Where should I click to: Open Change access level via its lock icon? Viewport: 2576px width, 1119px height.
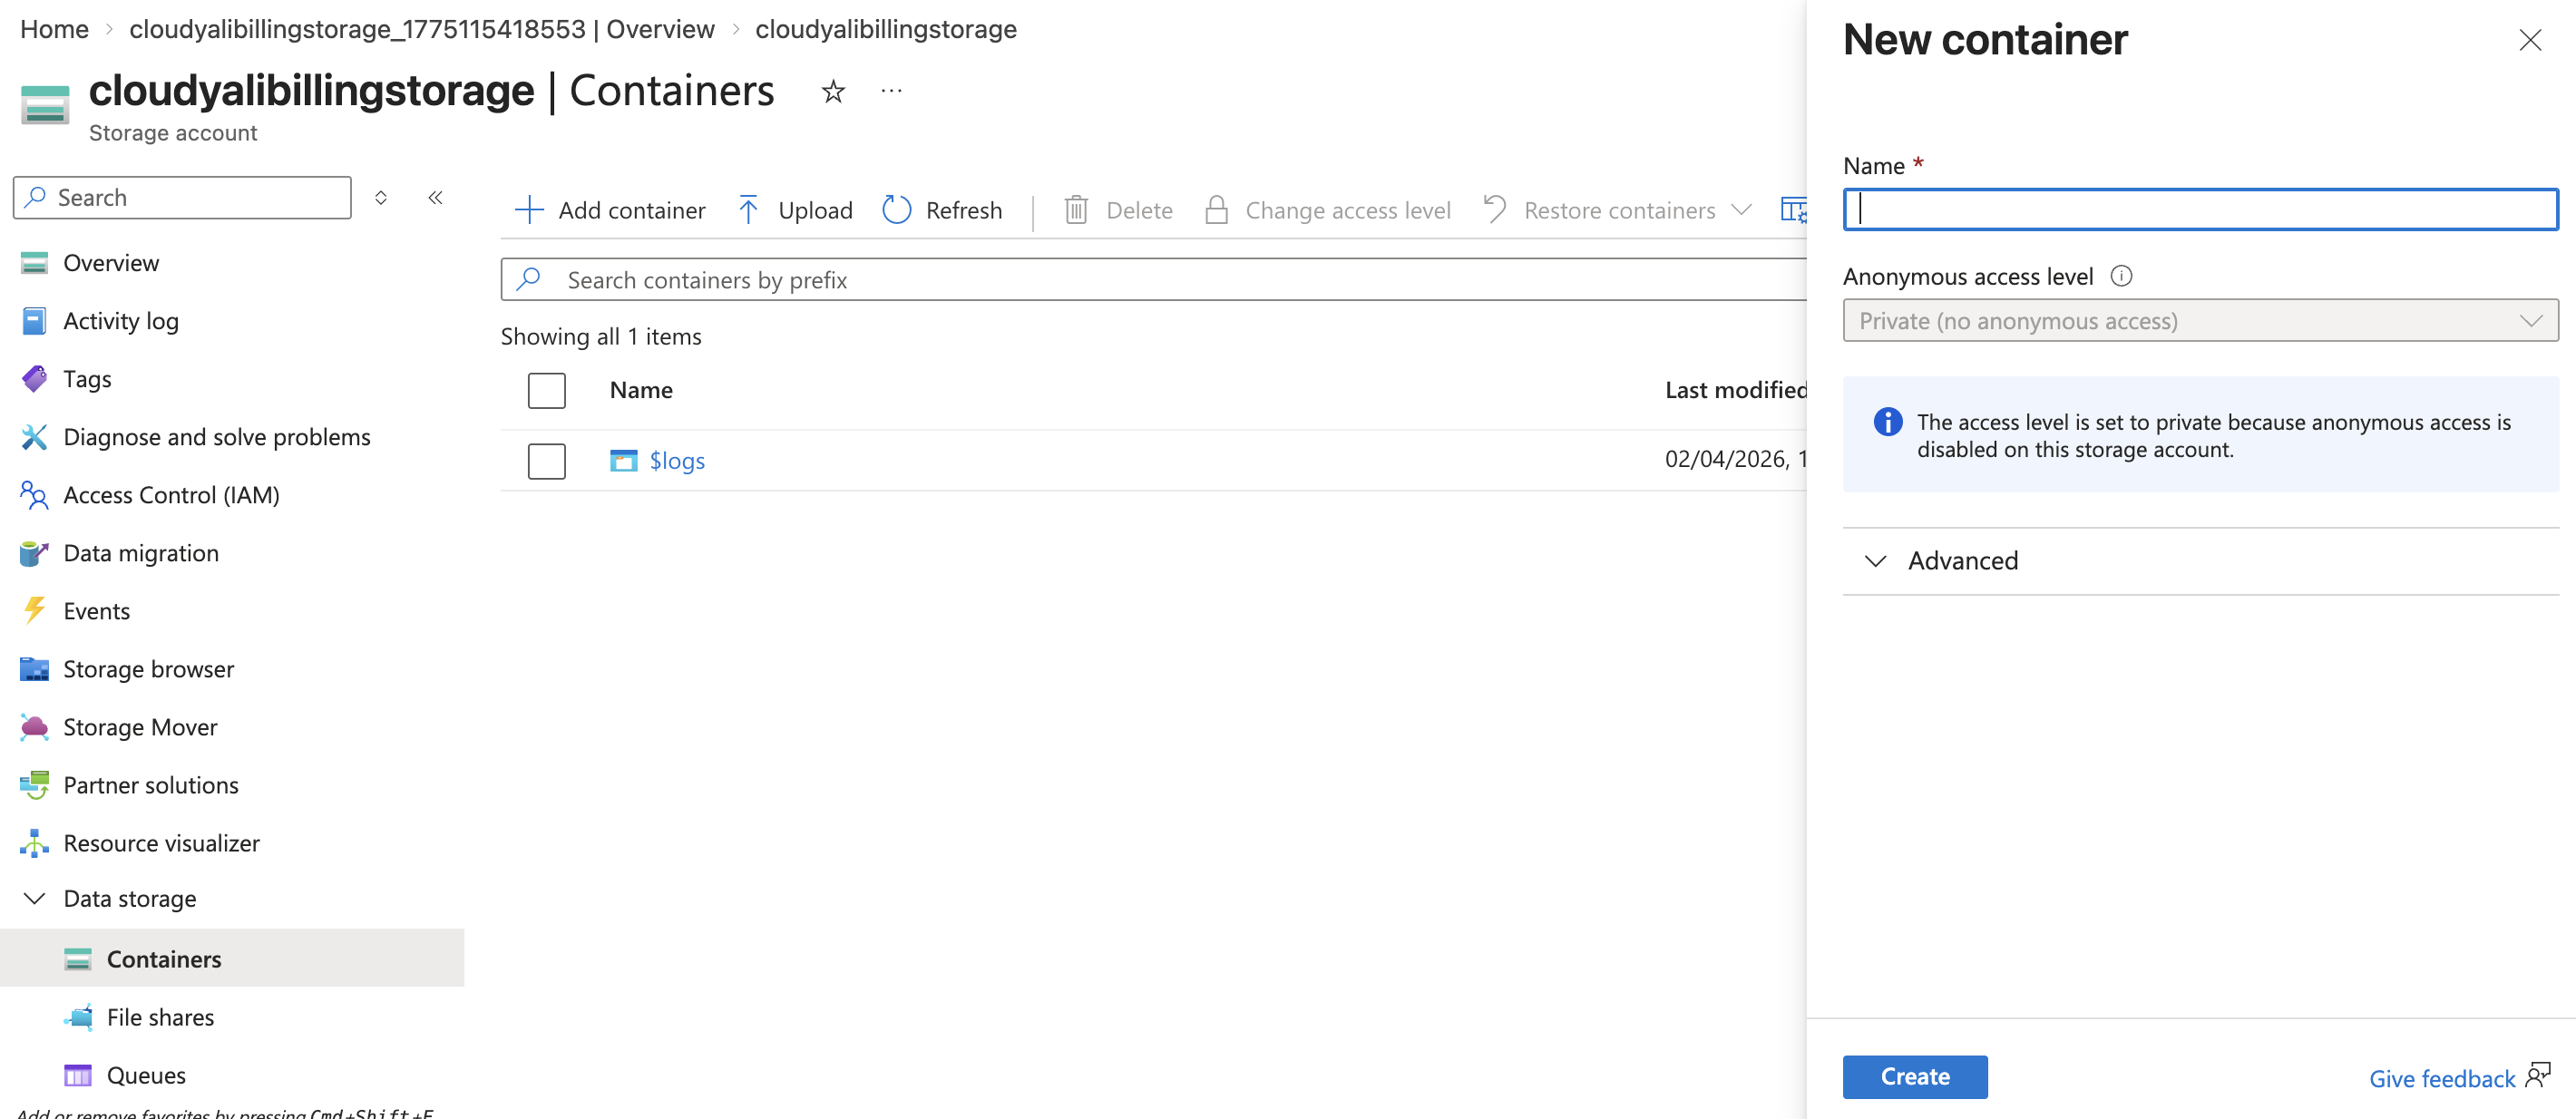tap(1216, 210)
